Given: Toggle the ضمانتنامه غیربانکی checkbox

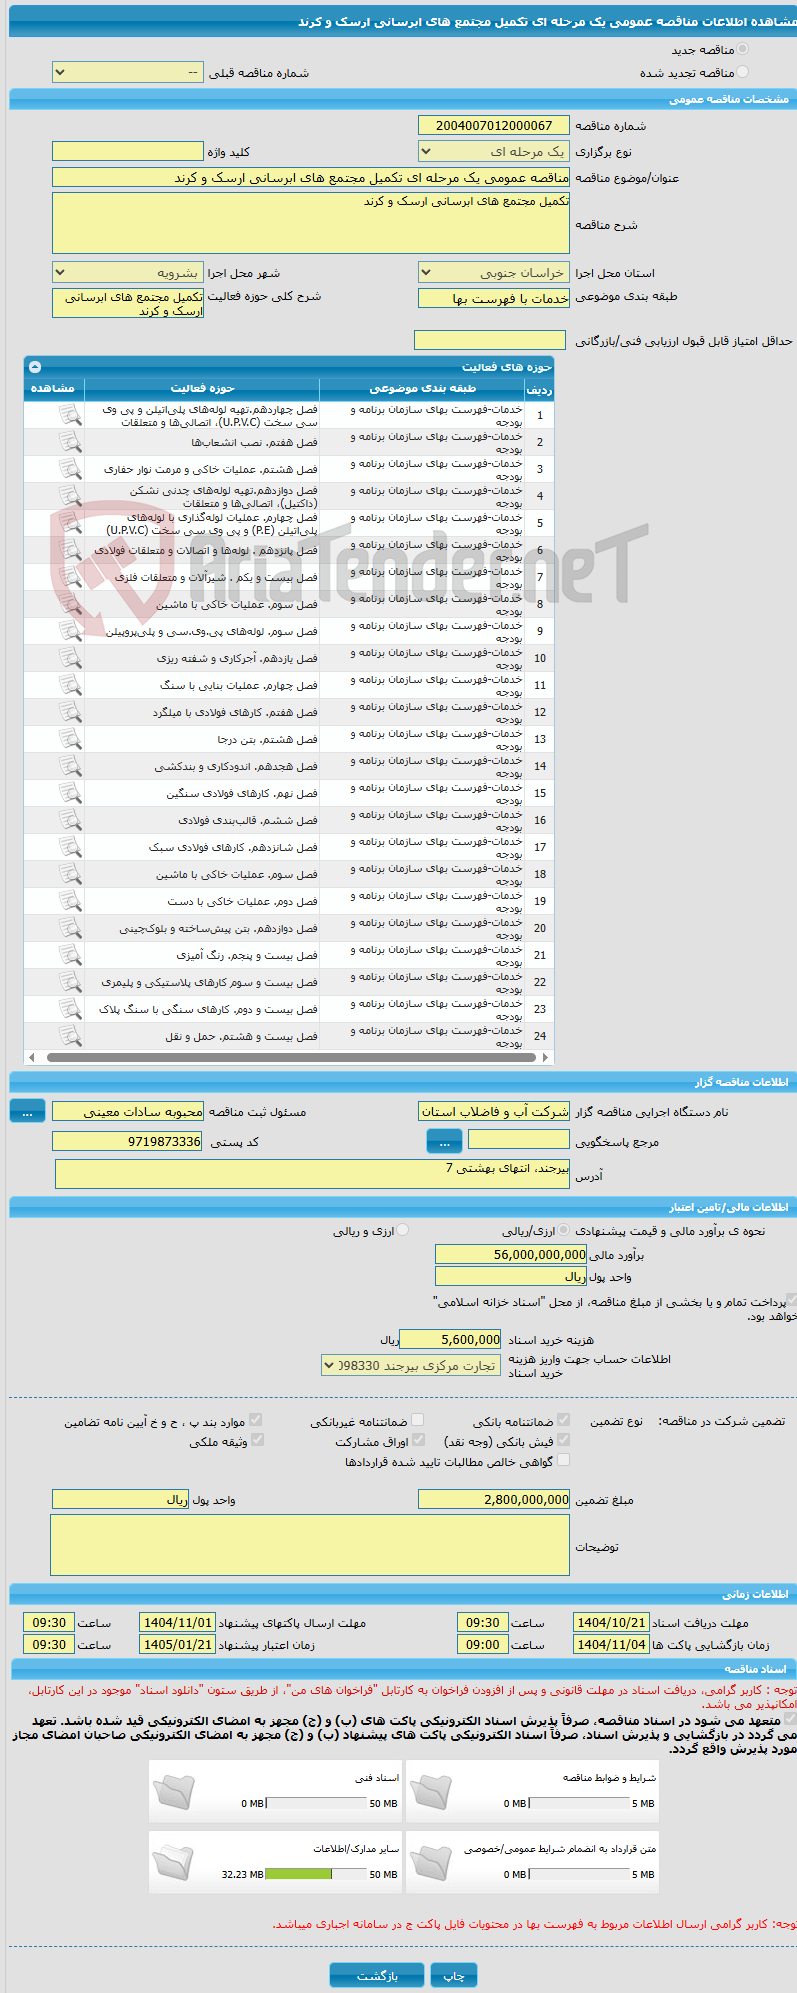Looking at the screenshot, I should [418, 1420].
